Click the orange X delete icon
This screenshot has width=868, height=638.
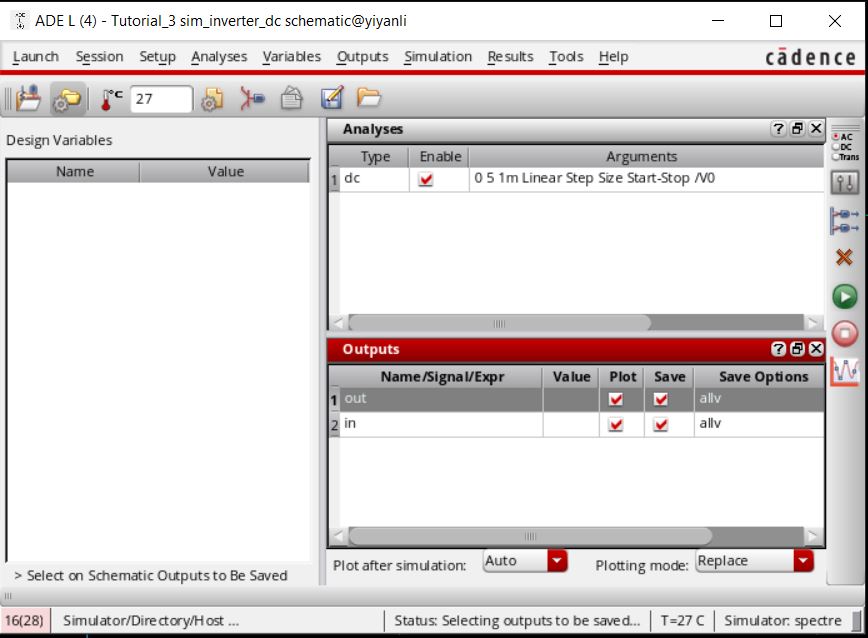pyautogui.click(x=845, y=258)
